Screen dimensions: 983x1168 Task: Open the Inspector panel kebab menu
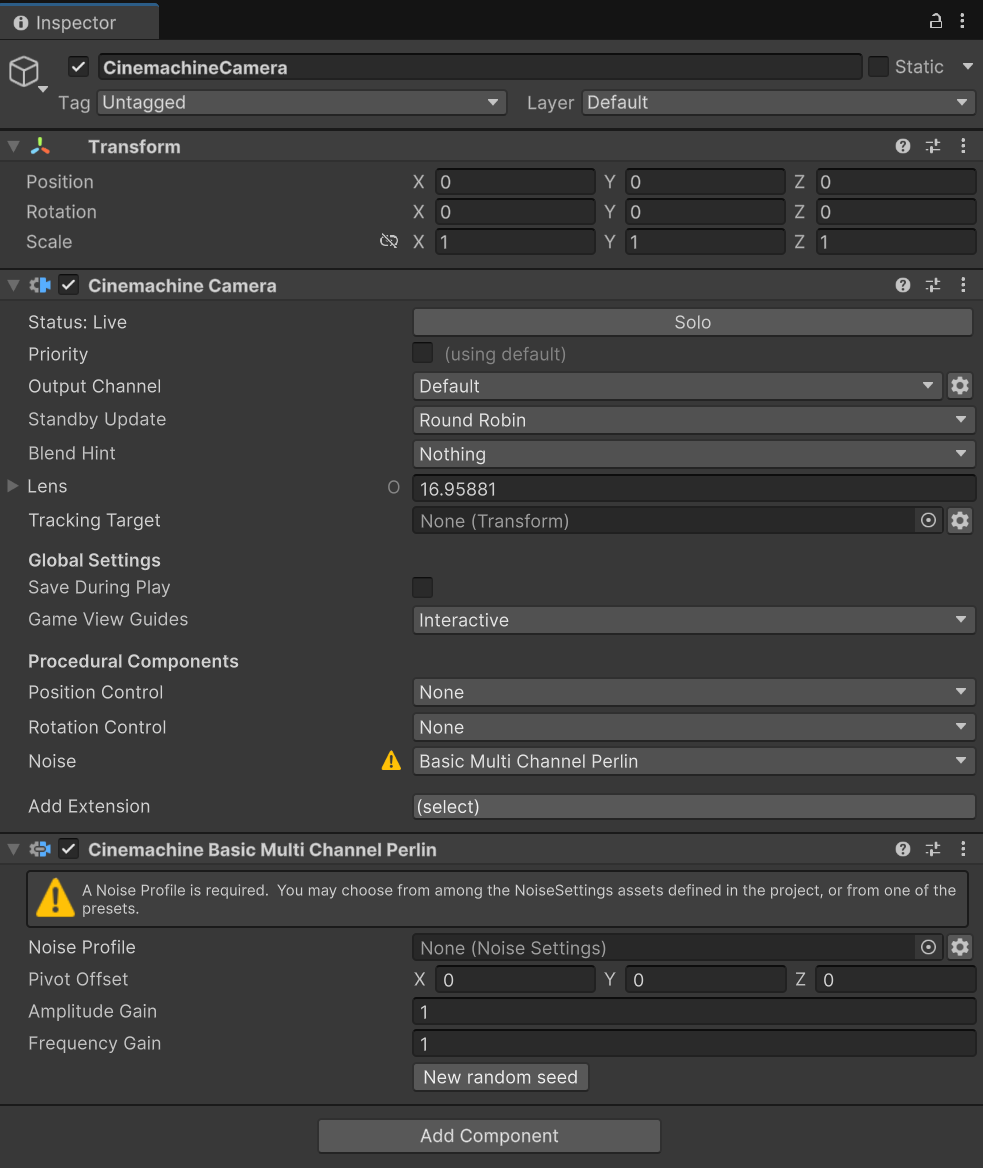pos(962,21)
